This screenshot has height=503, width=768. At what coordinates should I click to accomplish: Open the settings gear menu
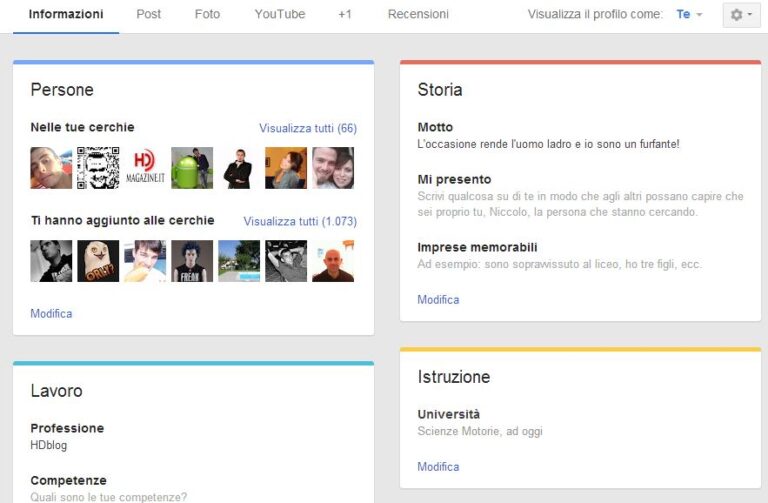pos(741,15)
